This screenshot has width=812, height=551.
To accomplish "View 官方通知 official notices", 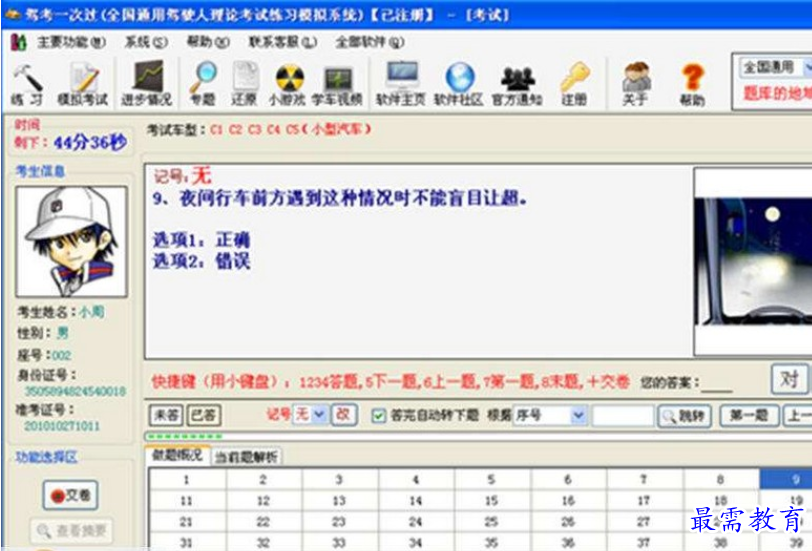I will click(x=517, y=85).
